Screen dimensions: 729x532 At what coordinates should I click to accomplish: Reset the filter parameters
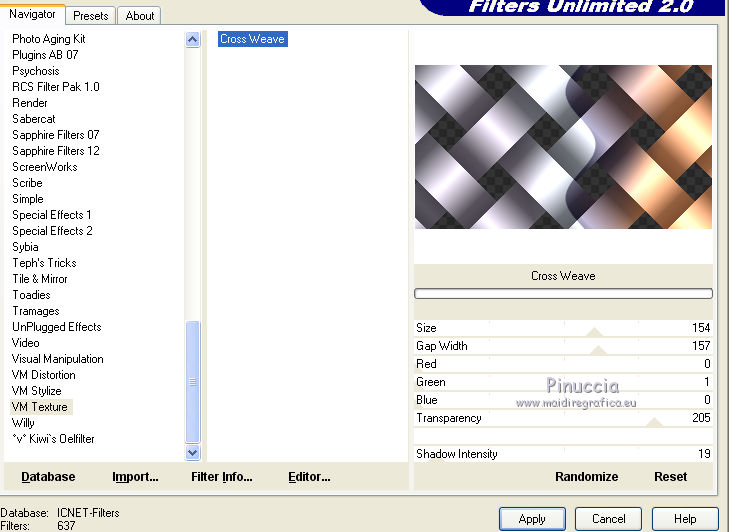tap(670, 477)
